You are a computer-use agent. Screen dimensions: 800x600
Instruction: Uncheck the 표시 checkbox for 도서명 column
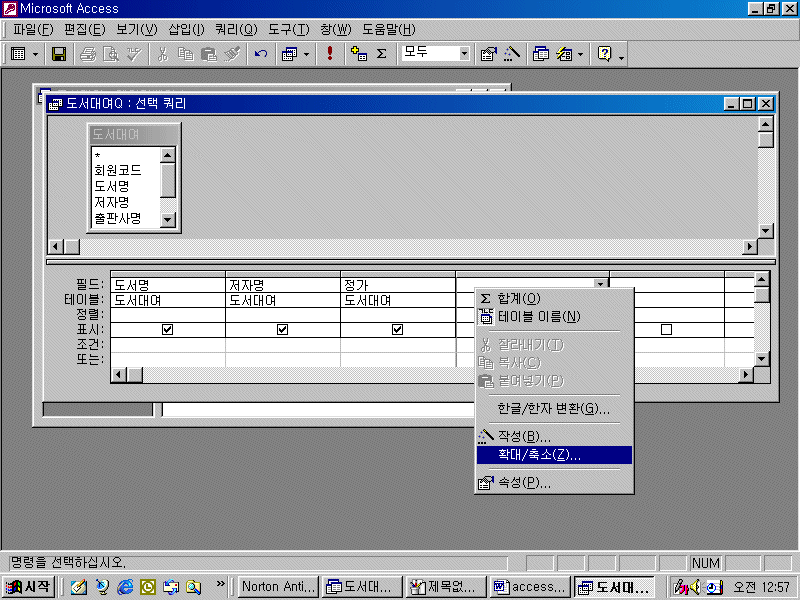coord(167,330)
